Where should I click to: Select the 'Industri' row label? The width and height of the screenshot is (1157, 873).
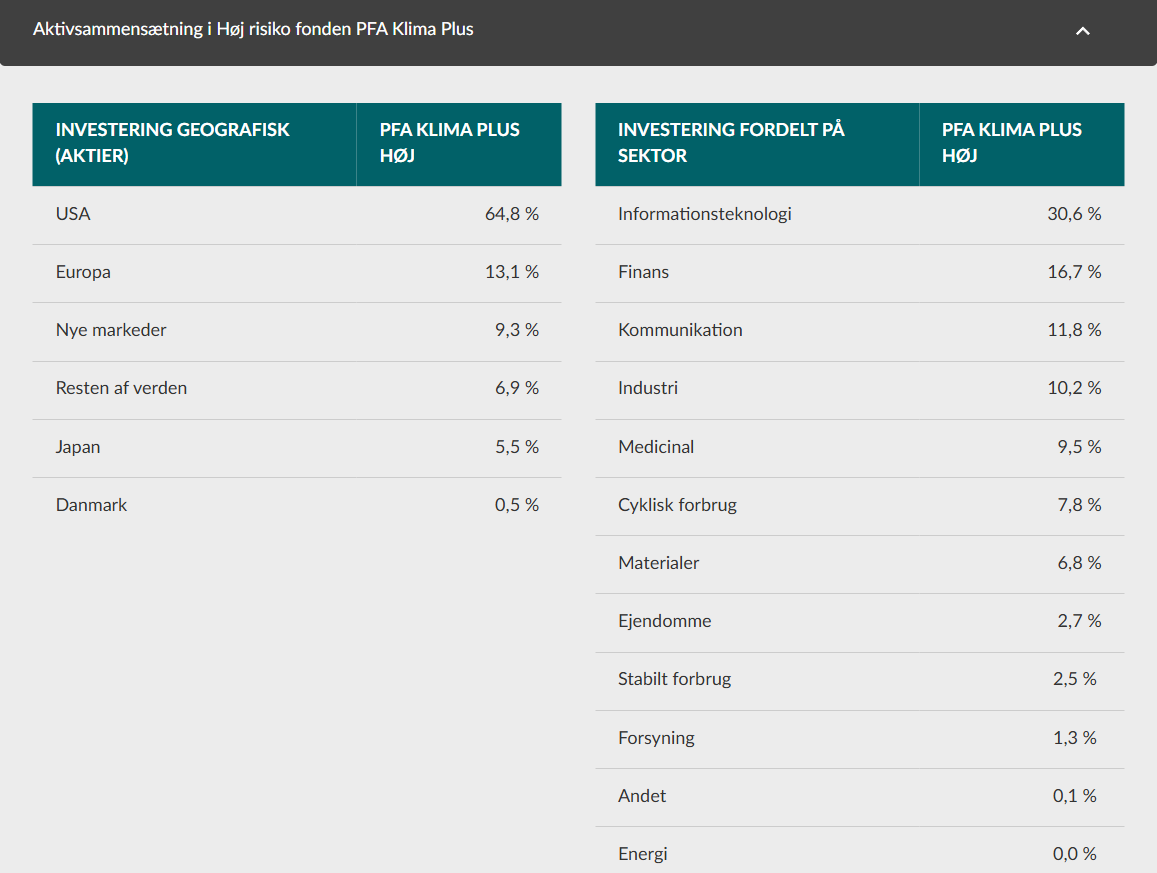tap(648, 388)
